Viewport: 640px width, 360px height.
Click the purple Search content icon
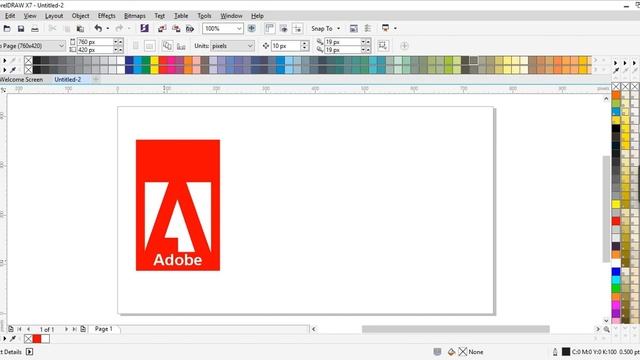coord(144,28)
